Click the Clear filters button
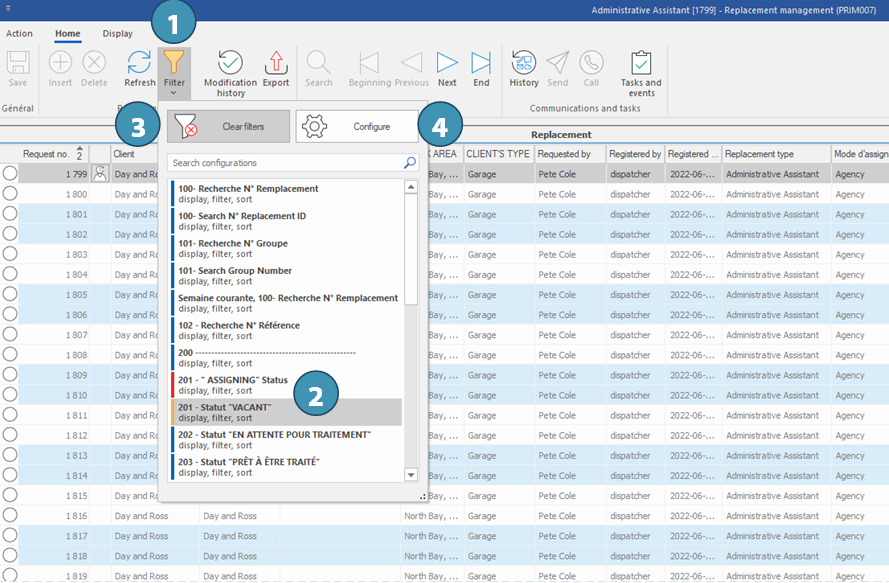Viewport: 889px width, 583px height. click(228, 127)
